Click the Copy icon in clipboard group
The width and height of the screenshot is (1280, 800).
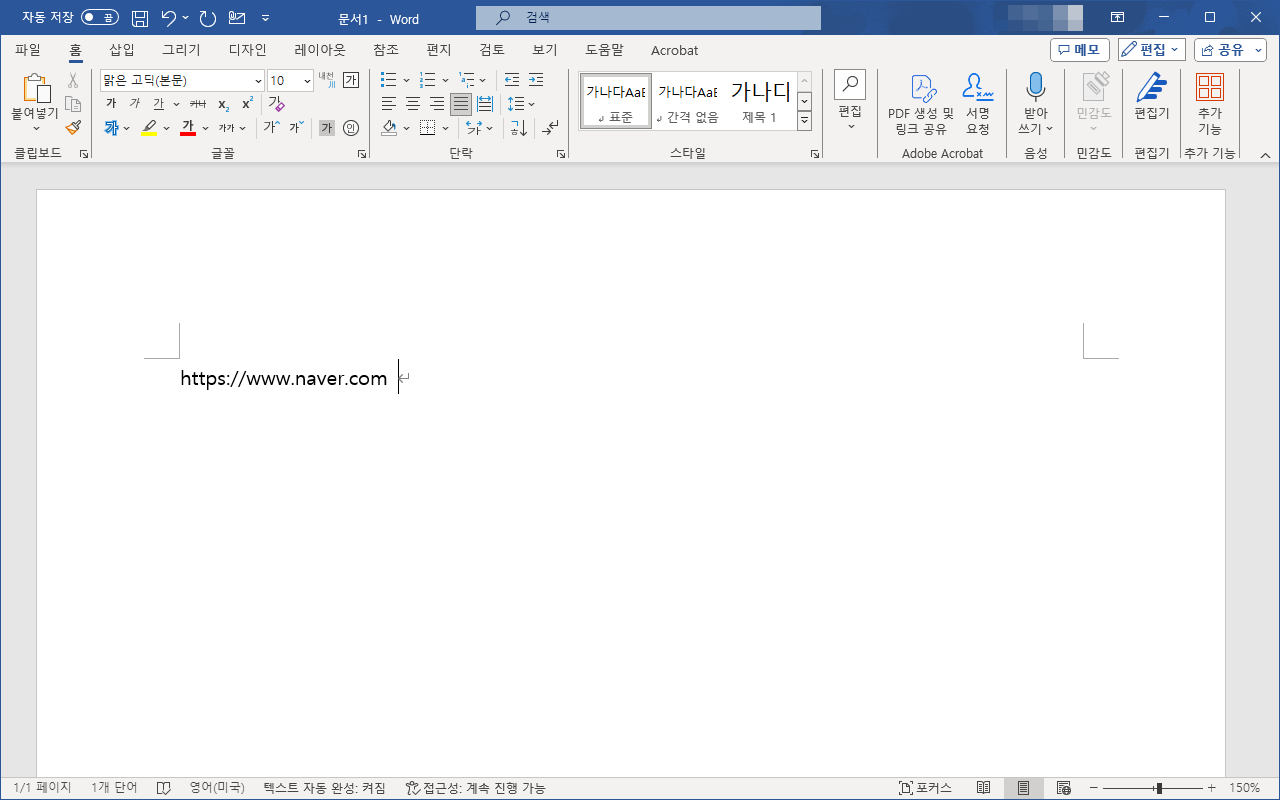[x=73, y=104]
